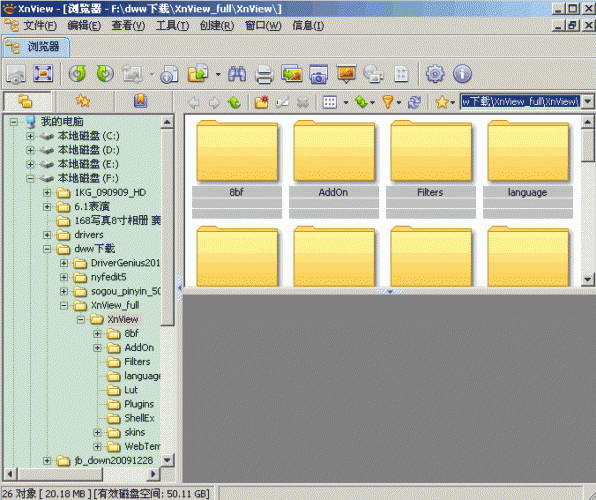Open the 工具(T) menu
This screenshot has height=500, width=596.
coord(172,25)
